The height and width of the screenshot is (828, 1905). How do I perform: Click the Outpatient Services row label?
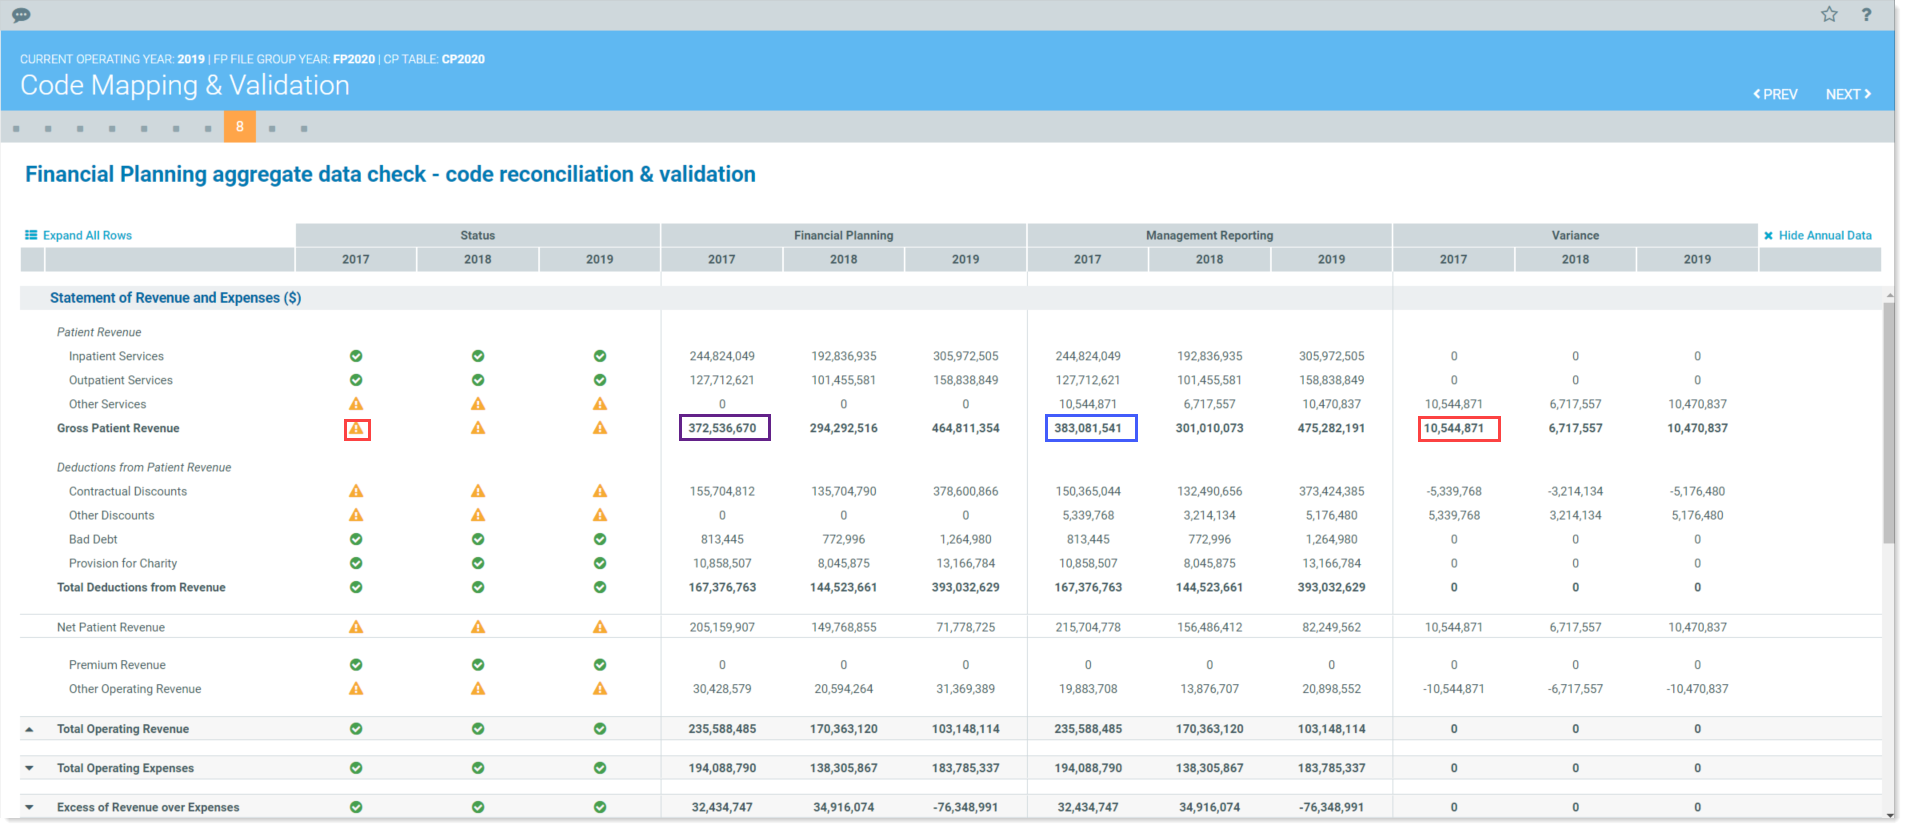coord(121,380)
